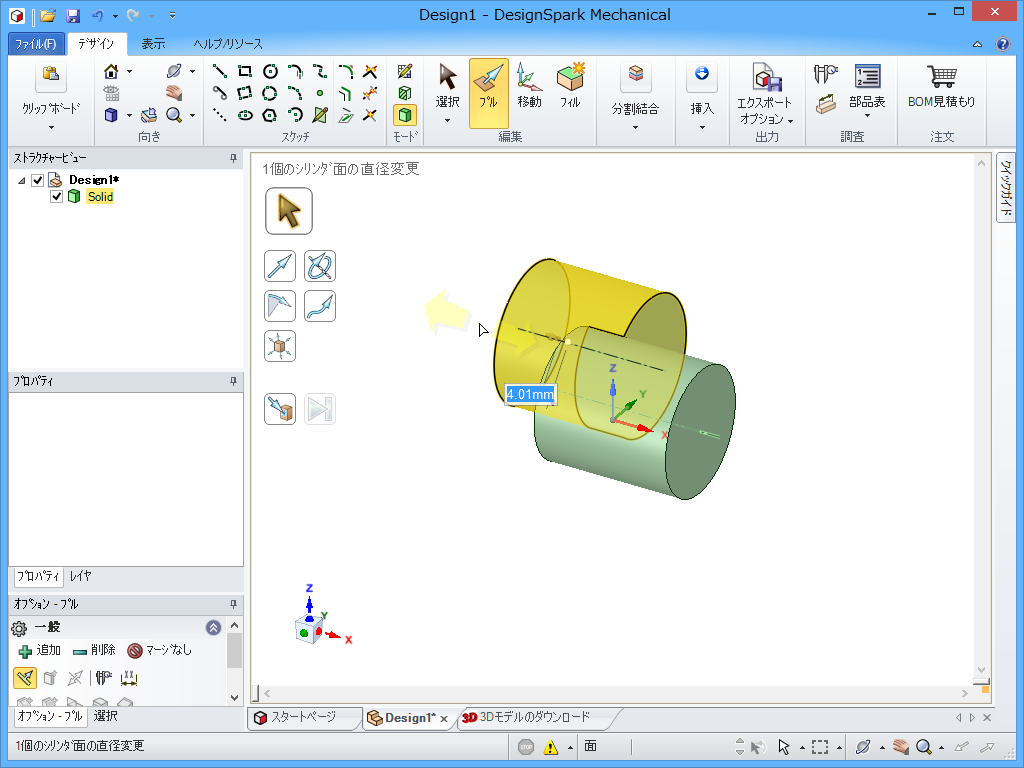Pick the Revolve tool guide
The width and height of the screenshot is (1024, 768).
(x=320, y=266)
